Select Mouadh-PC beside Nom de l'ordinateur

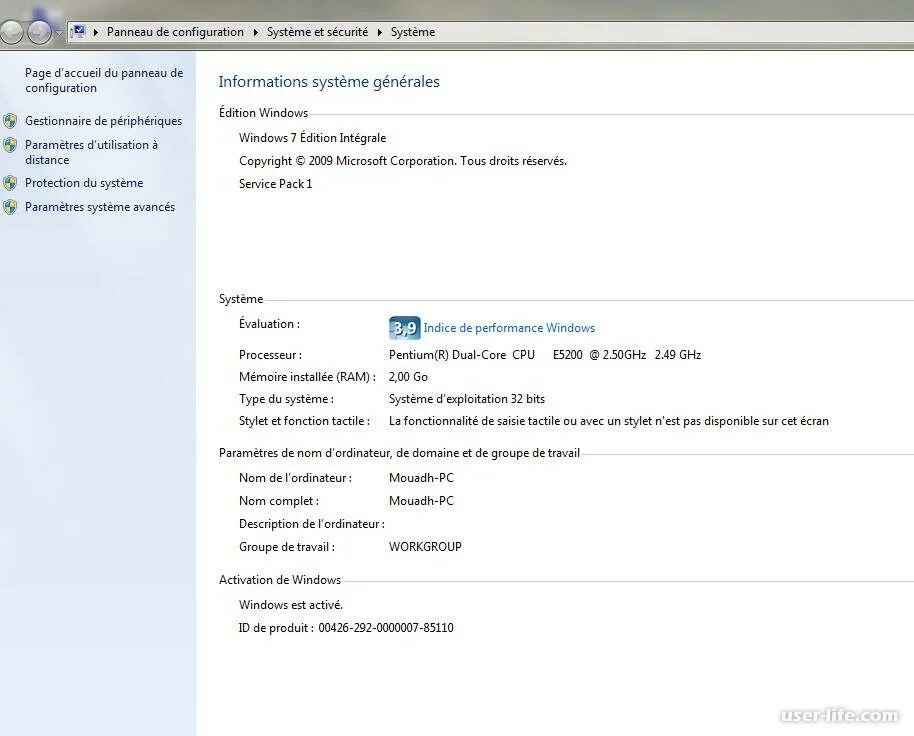point(421,478)
